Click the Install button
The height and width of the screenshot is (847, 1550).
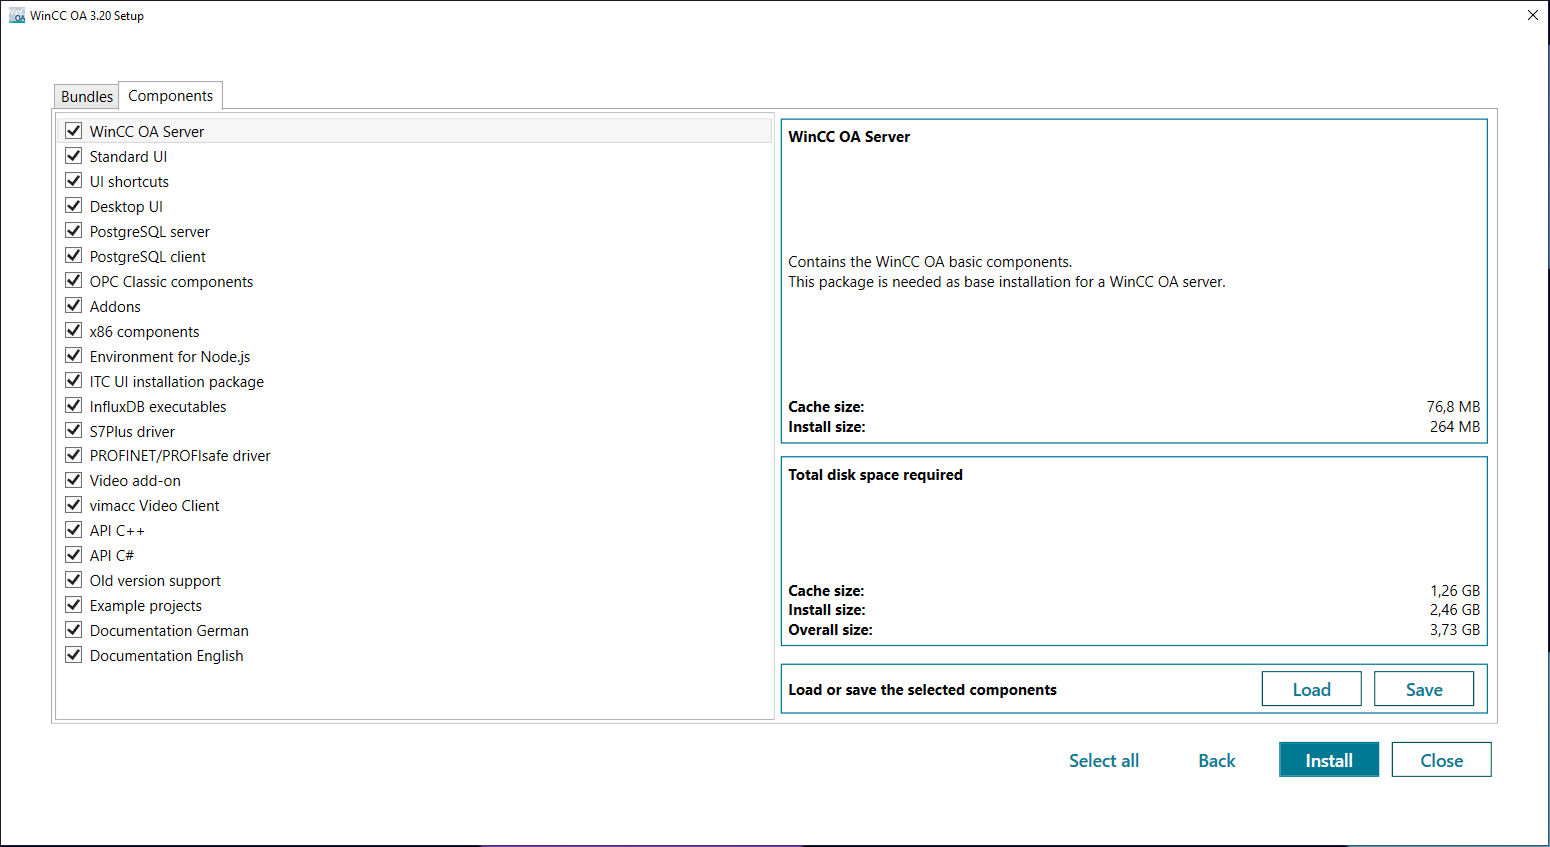(x=1328, y=760)
